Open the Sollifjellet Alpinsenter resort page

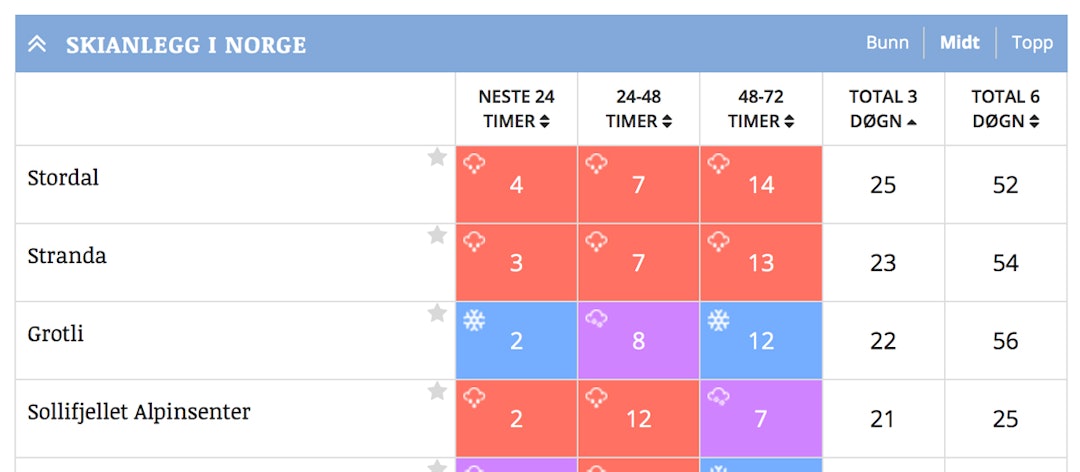(x=139, y=412)
